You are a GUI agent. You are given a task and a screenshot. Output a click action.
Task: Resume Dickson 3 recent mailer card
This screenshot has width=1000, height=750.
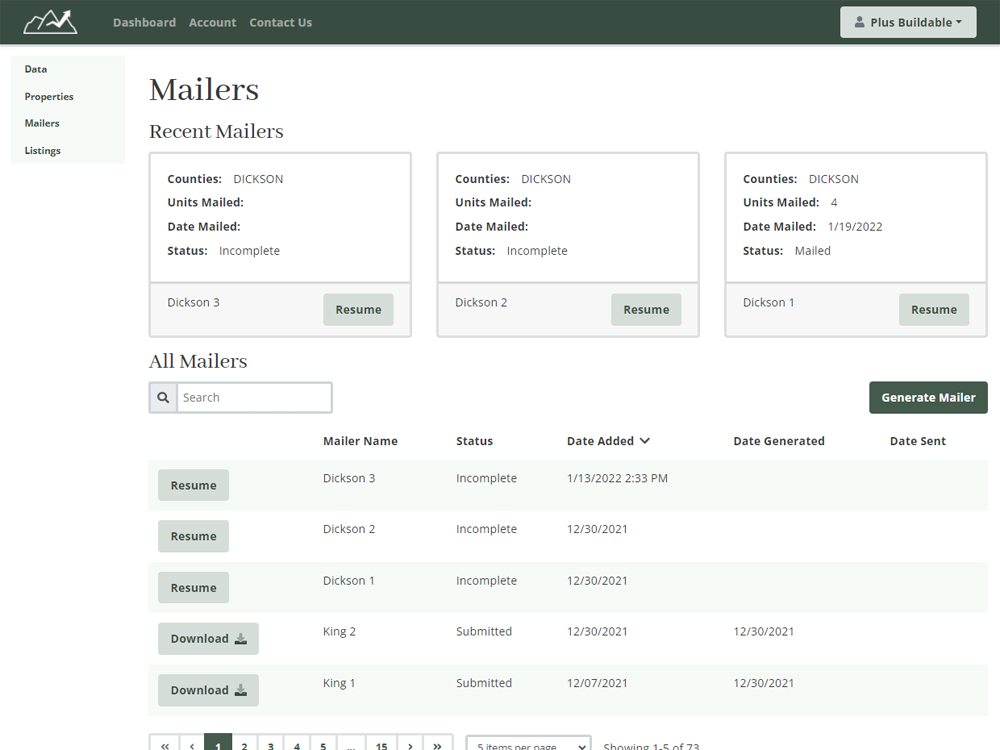(358, 309)
